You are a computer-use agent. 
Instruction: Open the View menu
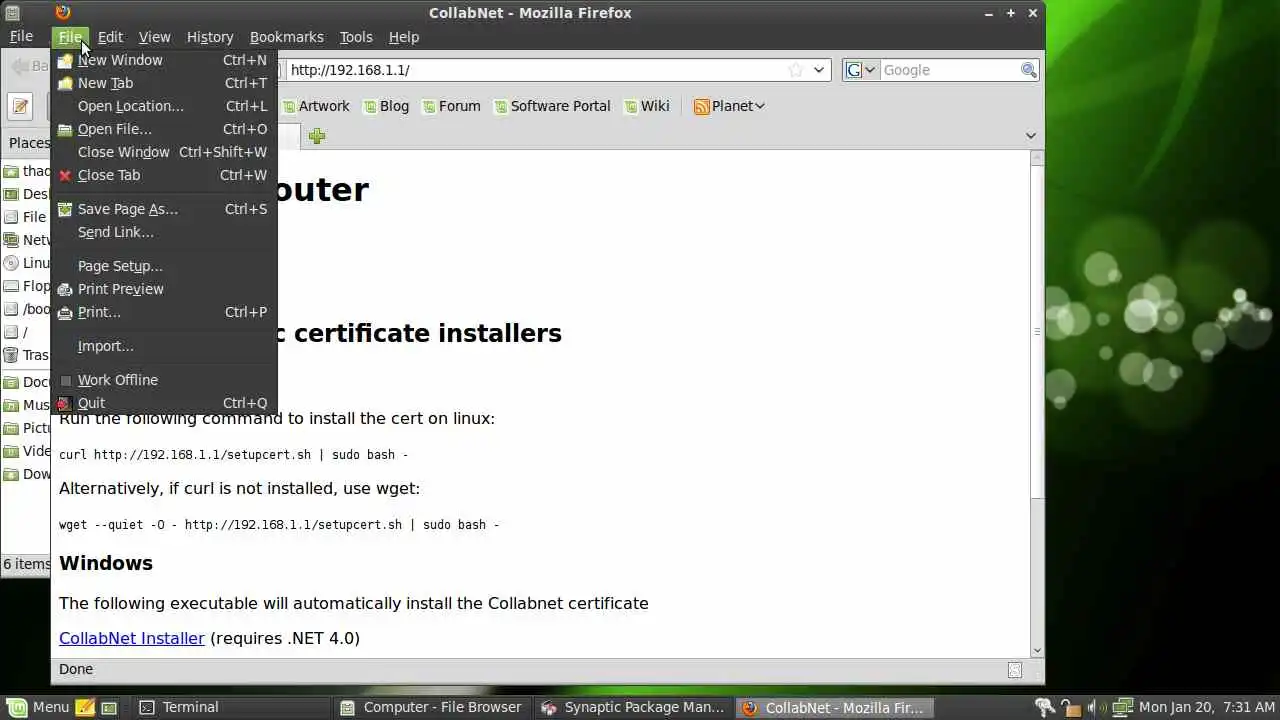pos(154,37)
